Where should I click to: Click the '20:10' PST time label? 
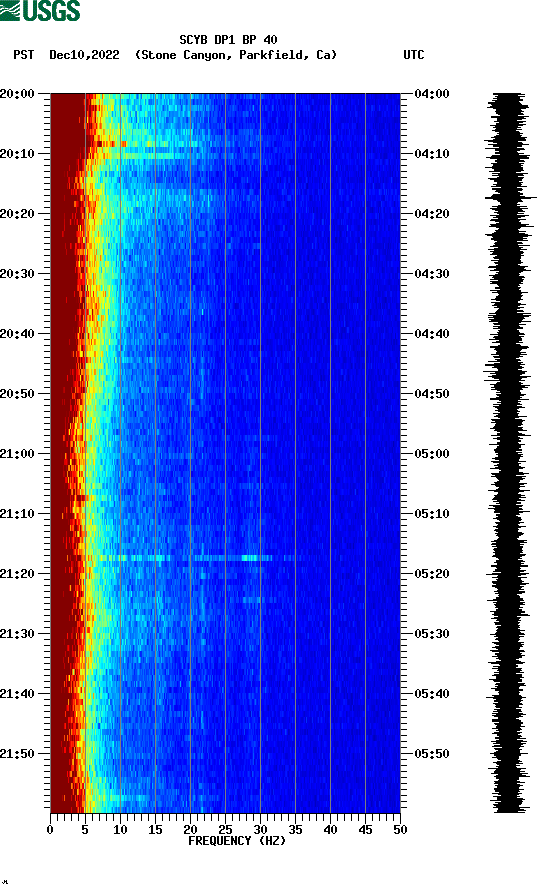tap(17, 154)
